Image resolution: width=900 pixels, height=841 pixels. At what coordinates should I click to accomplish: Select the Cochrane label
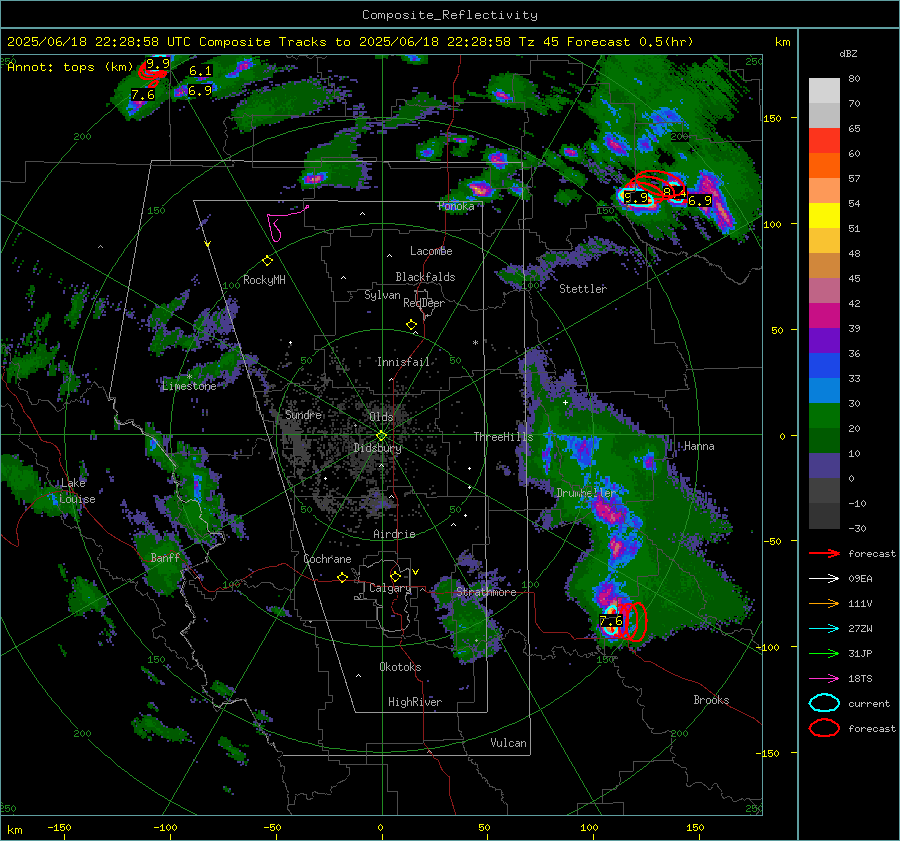click(x=327, y=559)
